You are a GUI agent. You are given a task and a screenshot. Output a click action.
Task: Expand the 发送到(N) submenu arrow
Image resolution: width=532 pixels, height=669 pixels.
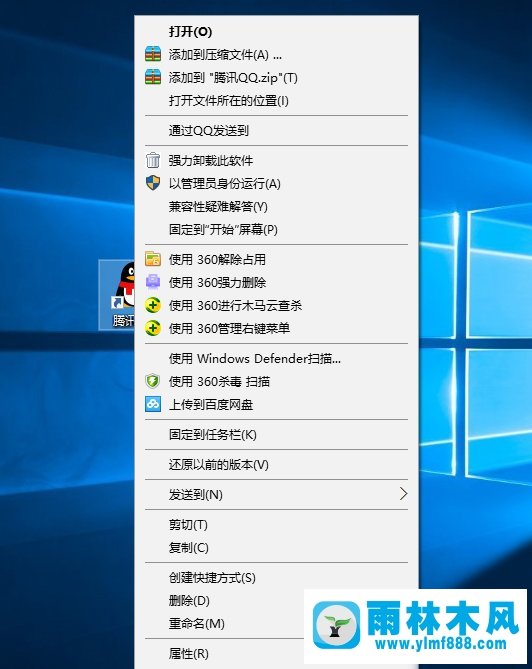tap(403, 494)
